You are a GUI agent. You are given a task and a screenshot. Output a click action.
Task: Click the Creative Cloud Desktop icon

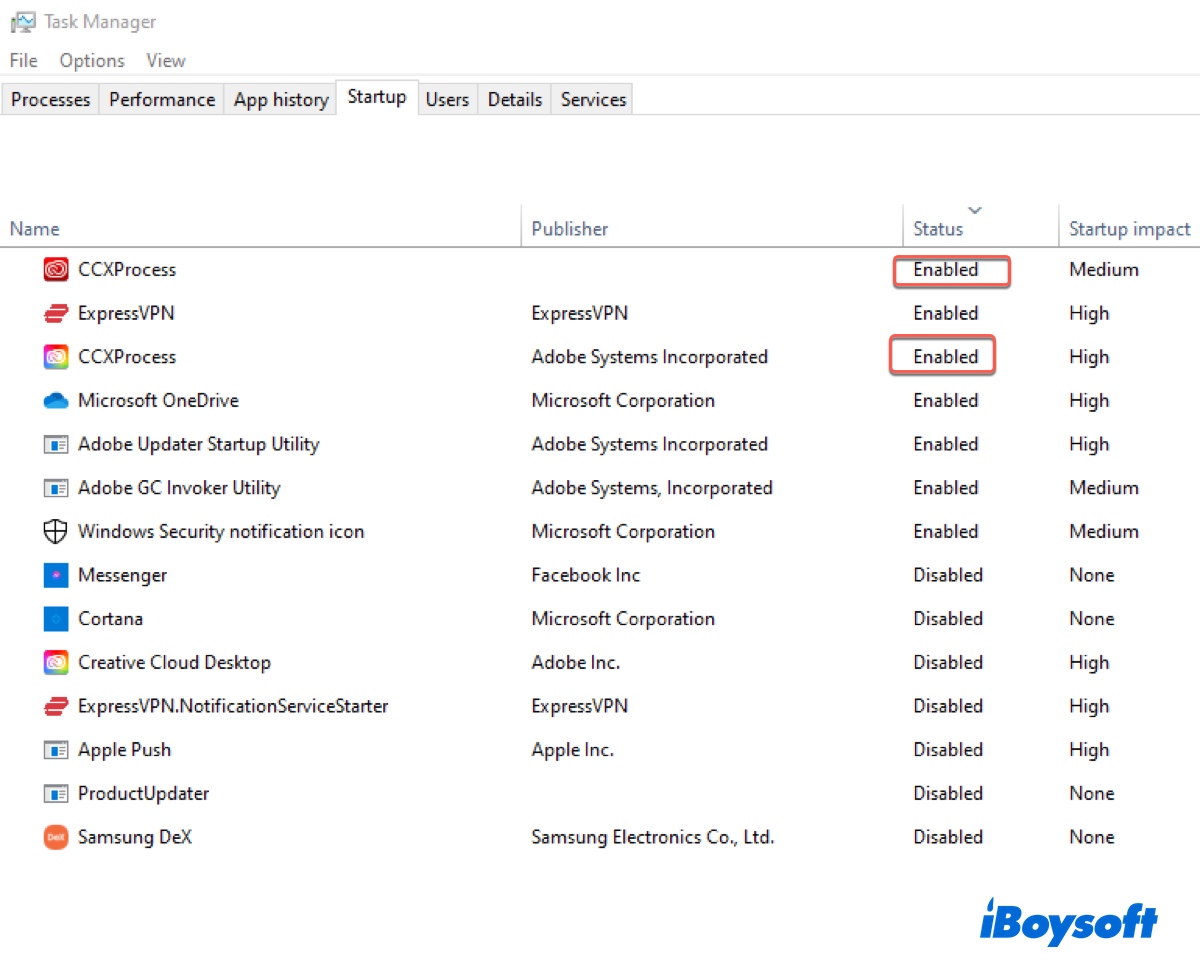(56, 662)
